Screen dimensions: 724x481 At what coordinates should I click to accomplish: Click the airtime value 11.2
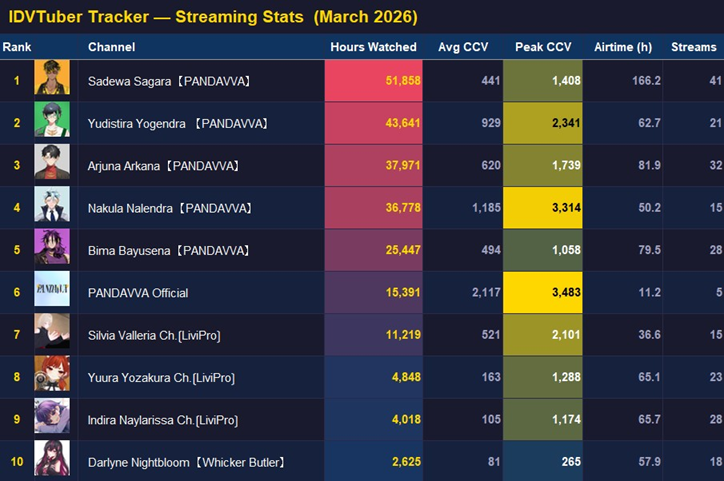click(x=650, y=292)
